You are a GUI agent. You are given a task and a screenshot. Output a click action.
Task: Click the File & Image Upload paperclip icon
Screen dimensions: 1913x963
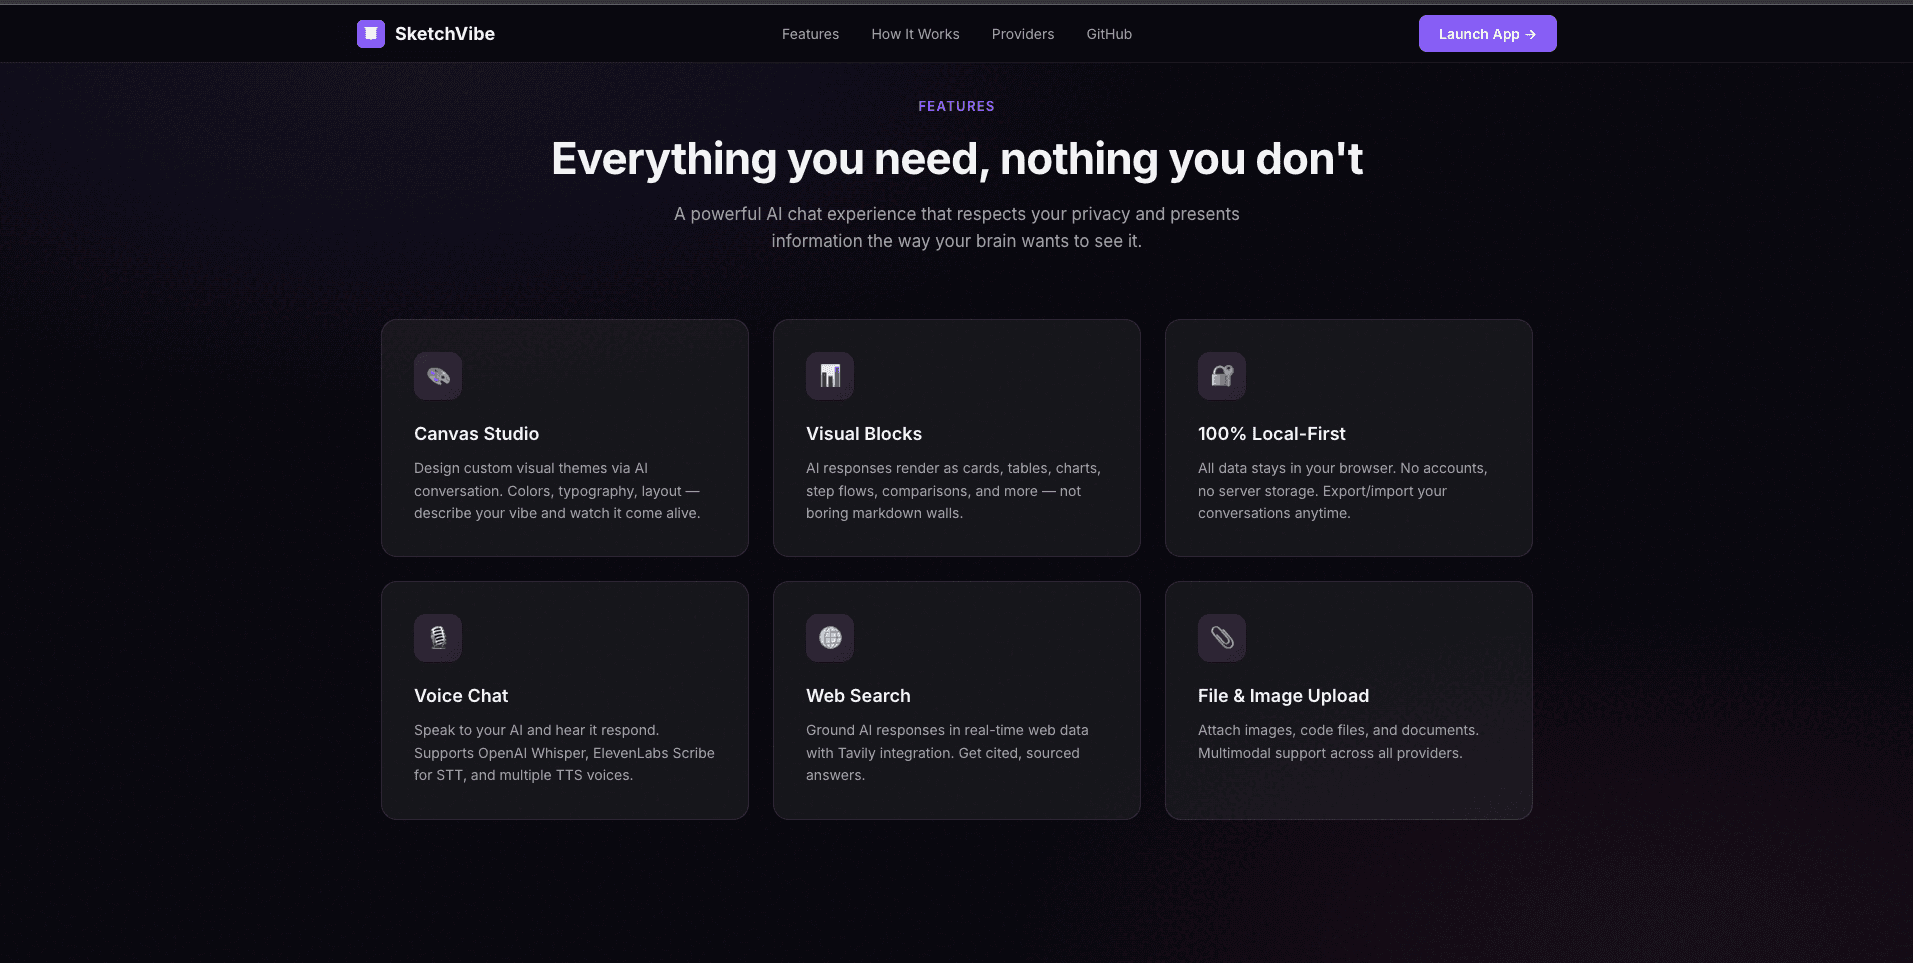click(1221, 637)
